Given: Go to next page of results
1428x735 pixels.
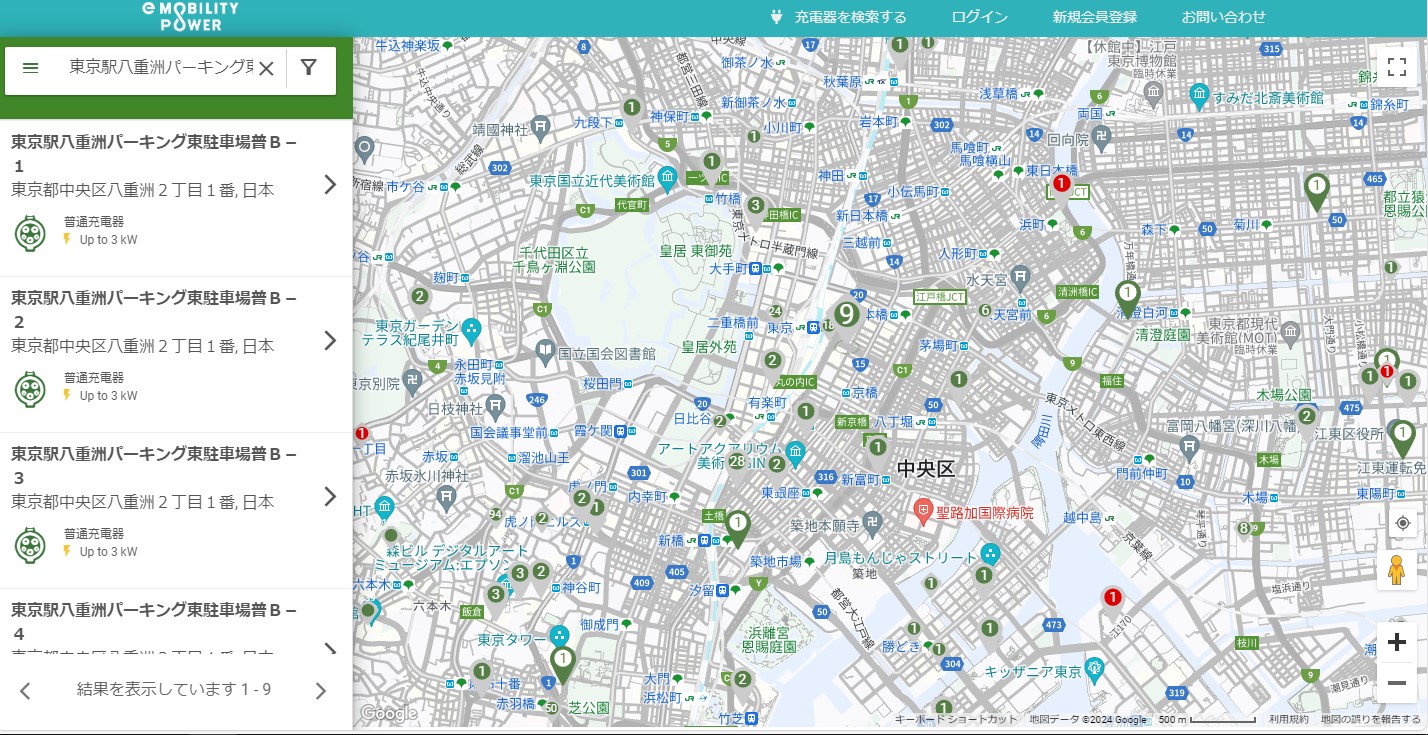Looking at the screenshot, I should (321, 690).
